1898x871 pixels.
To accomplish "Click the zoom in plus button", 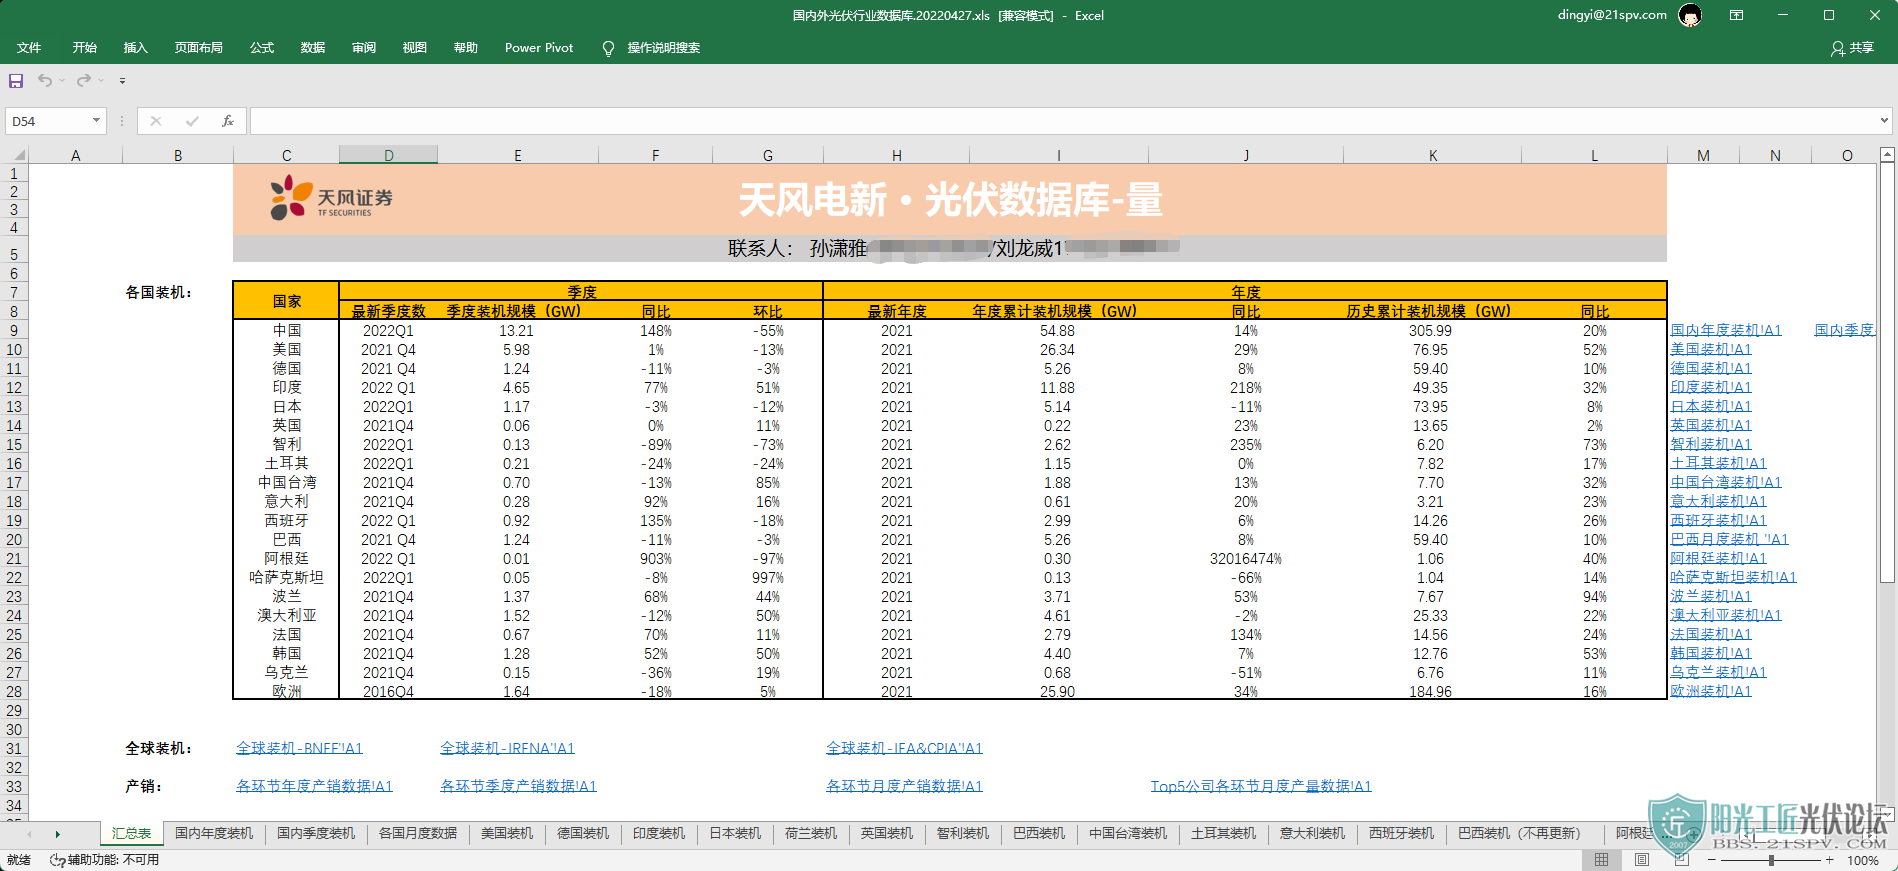I will [x=1830, y=860].
